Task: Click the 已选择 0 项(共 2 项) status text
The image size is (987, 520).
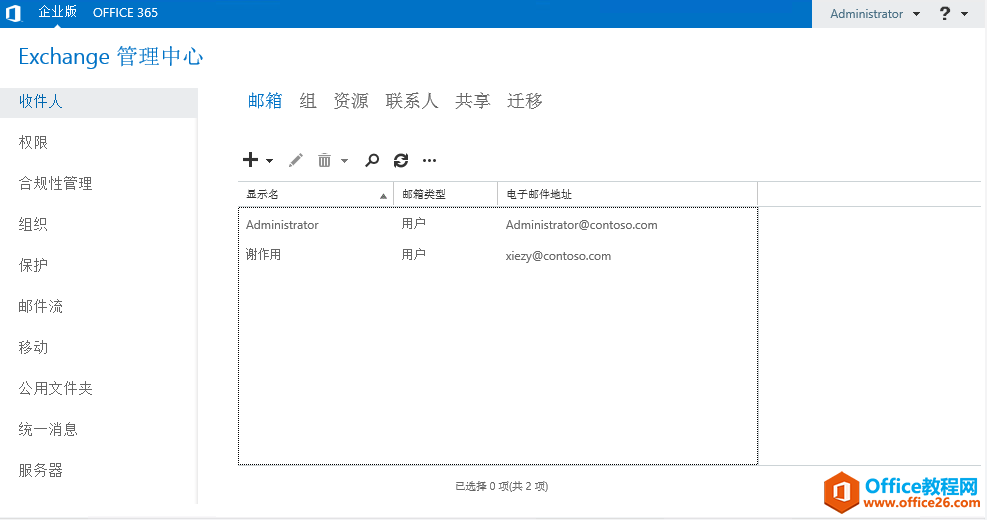Action: pos(502,486)
